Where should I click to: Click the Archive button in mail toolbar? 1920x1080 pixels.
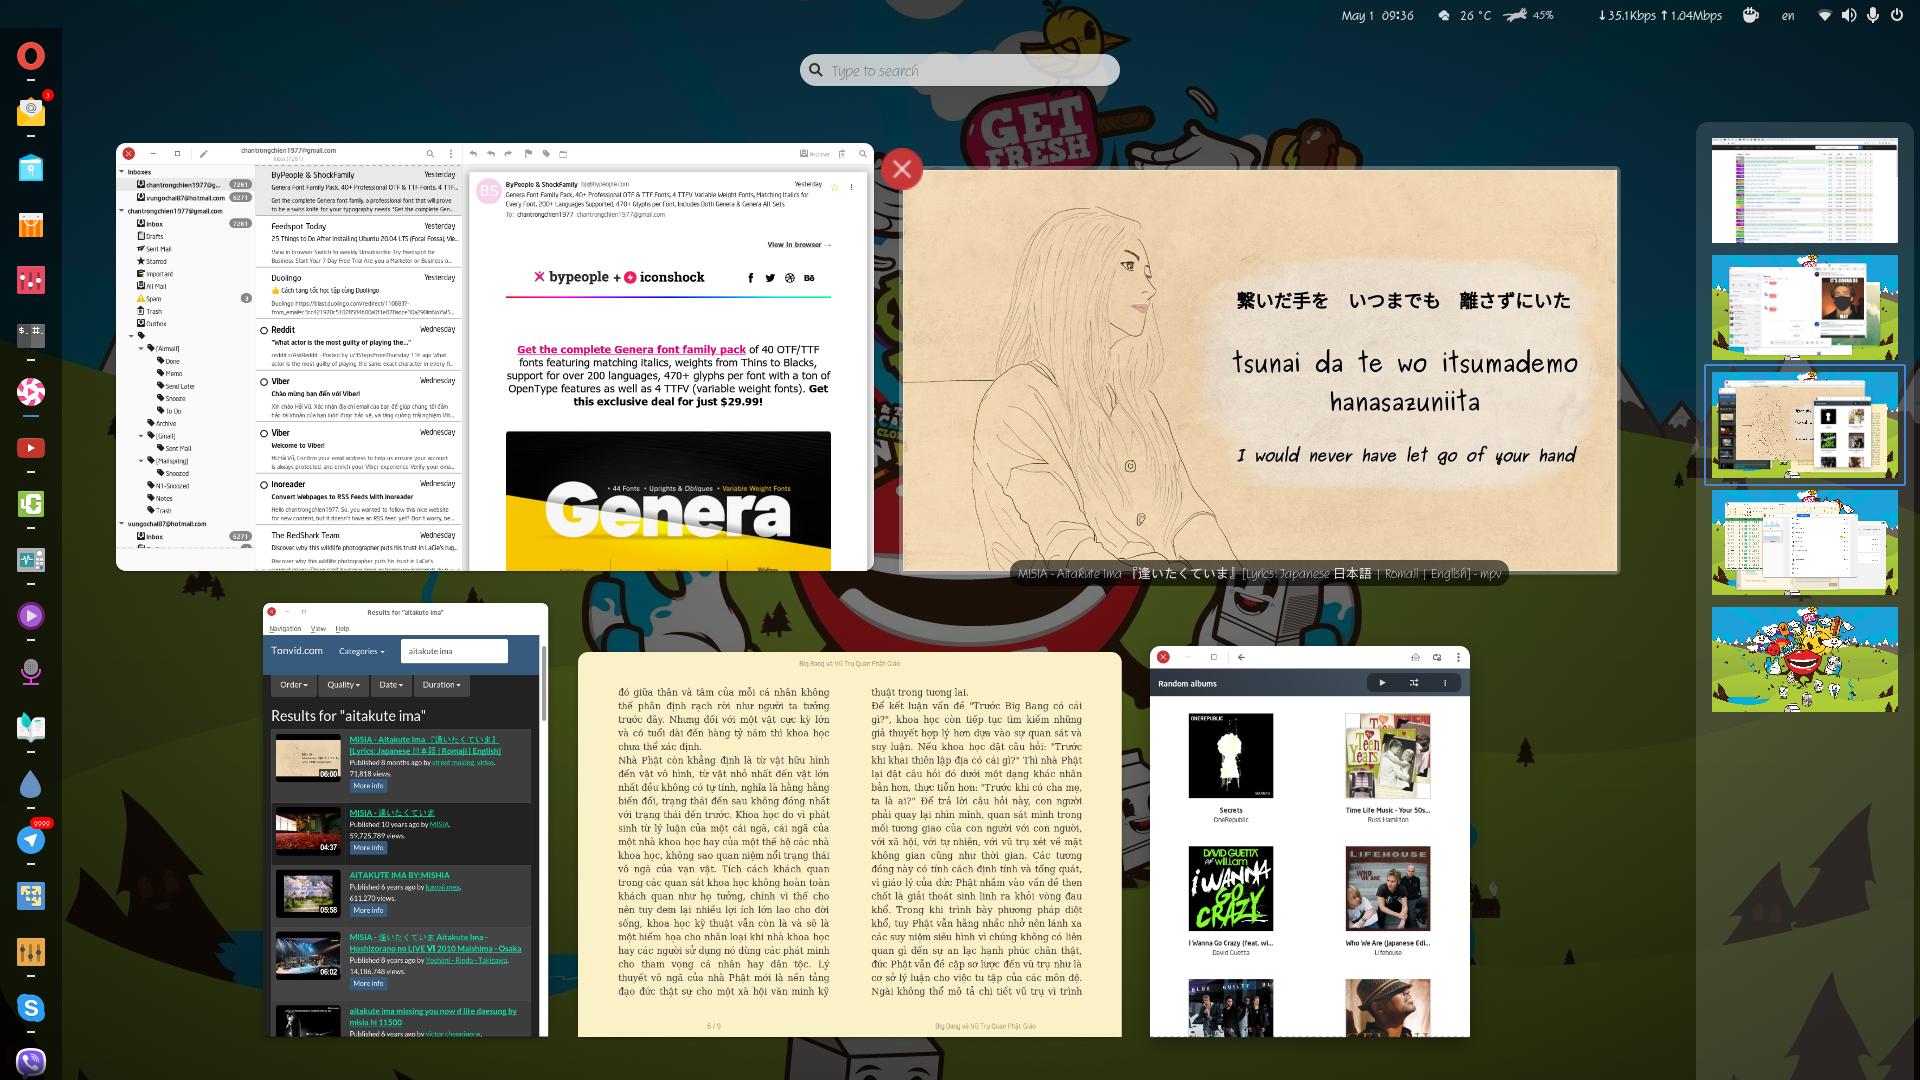[x=815, y=154]
